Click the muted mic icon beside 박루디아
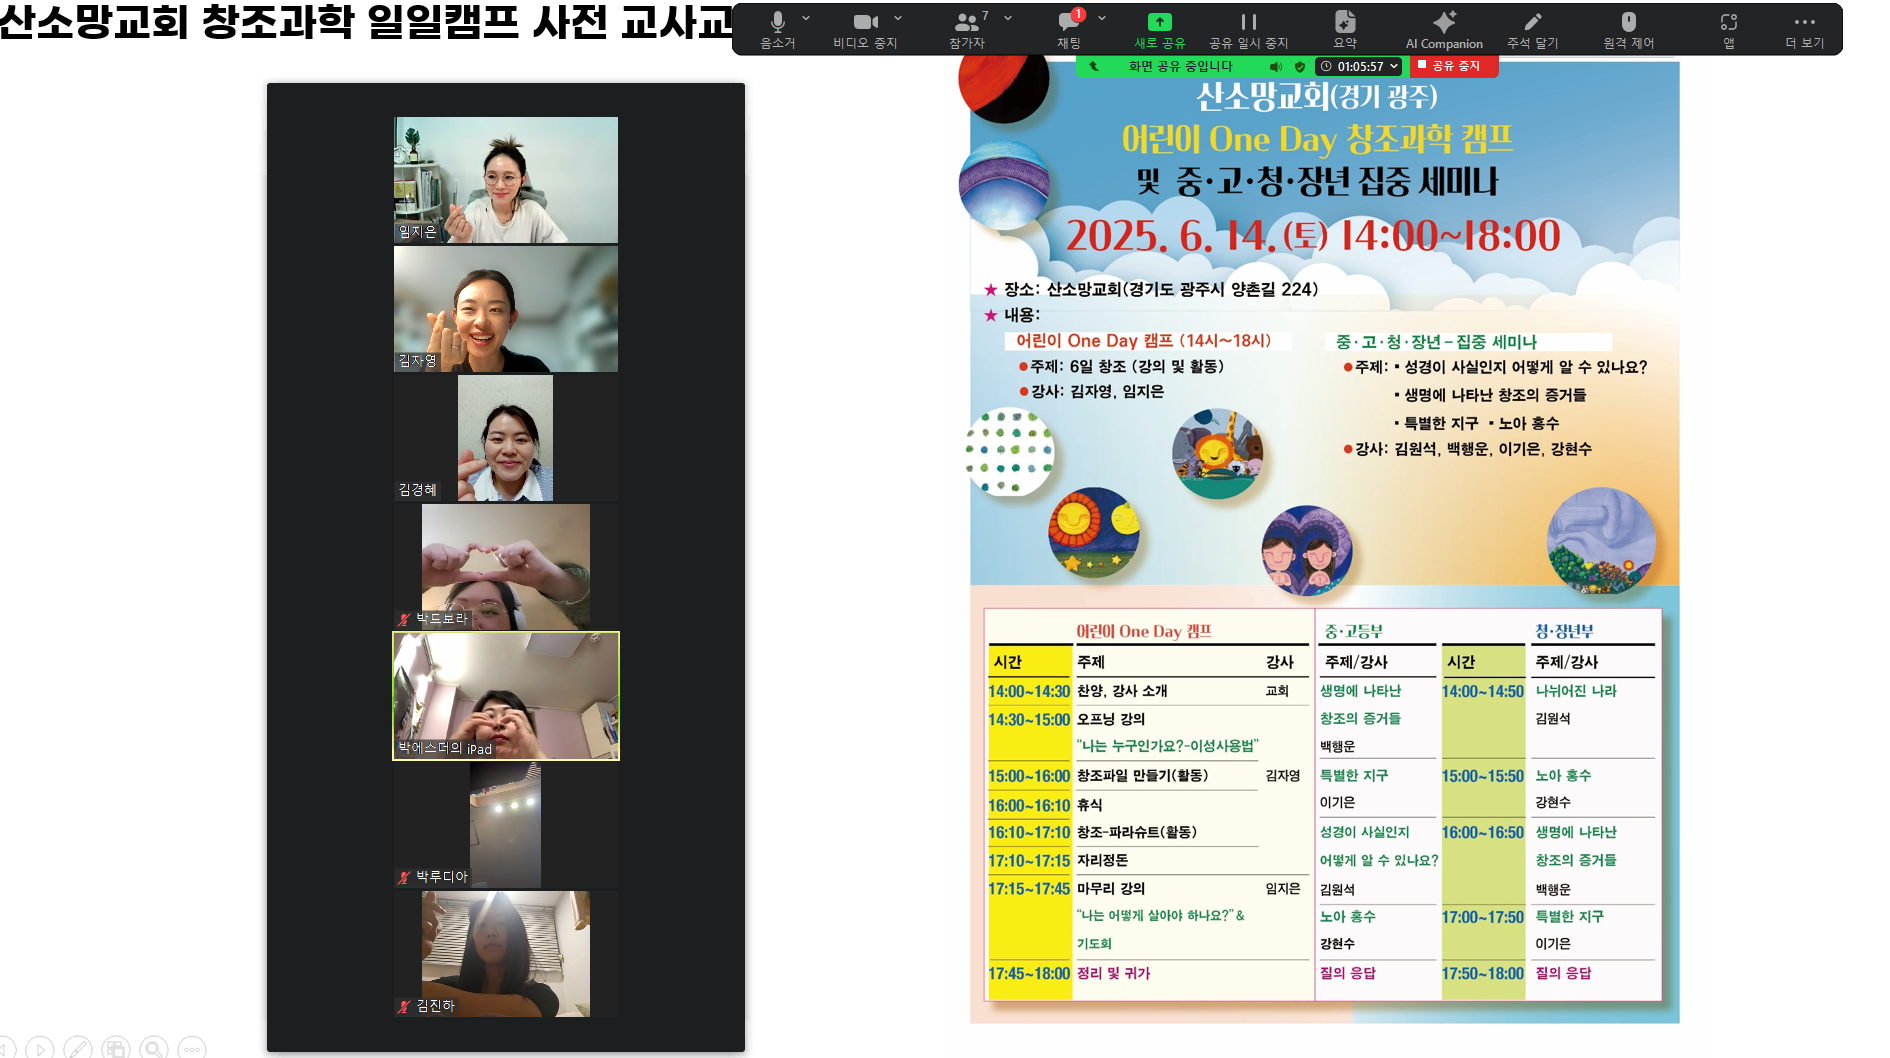 (x=404, y=877)
